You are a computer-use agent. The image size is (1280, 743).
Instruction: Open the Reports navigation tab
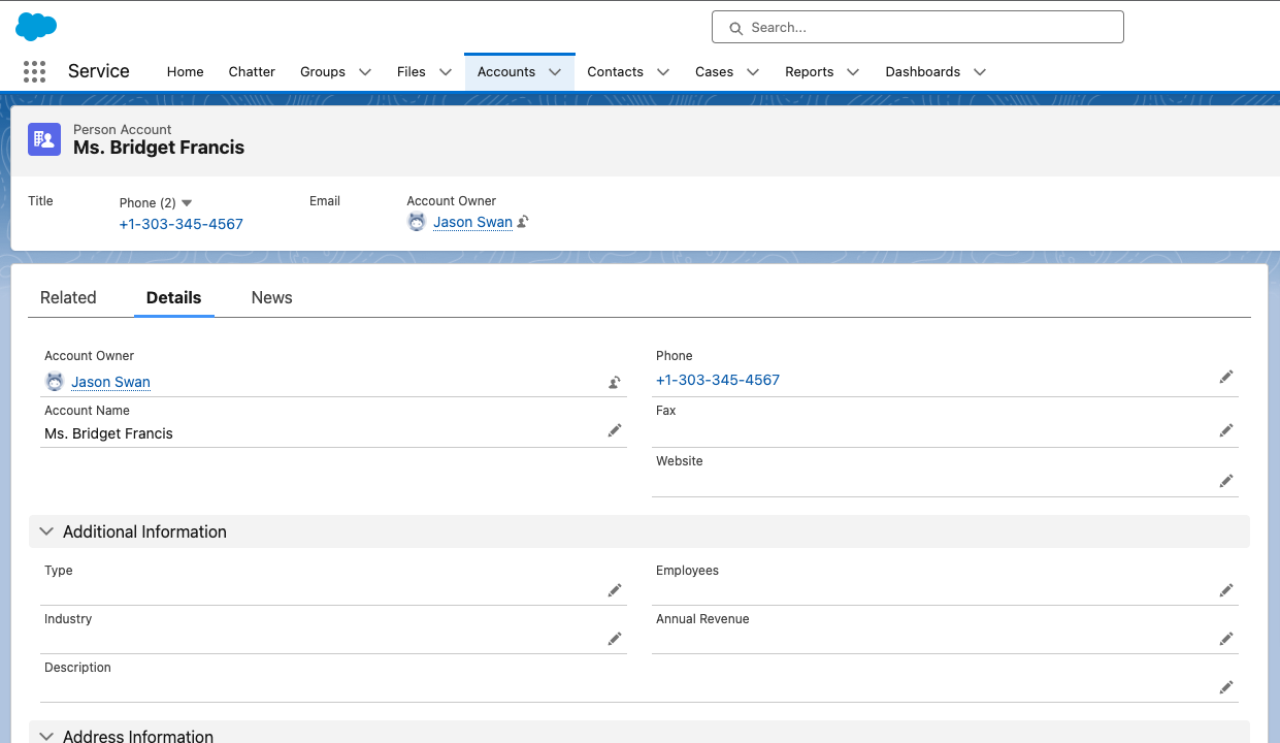coord(809,72)
